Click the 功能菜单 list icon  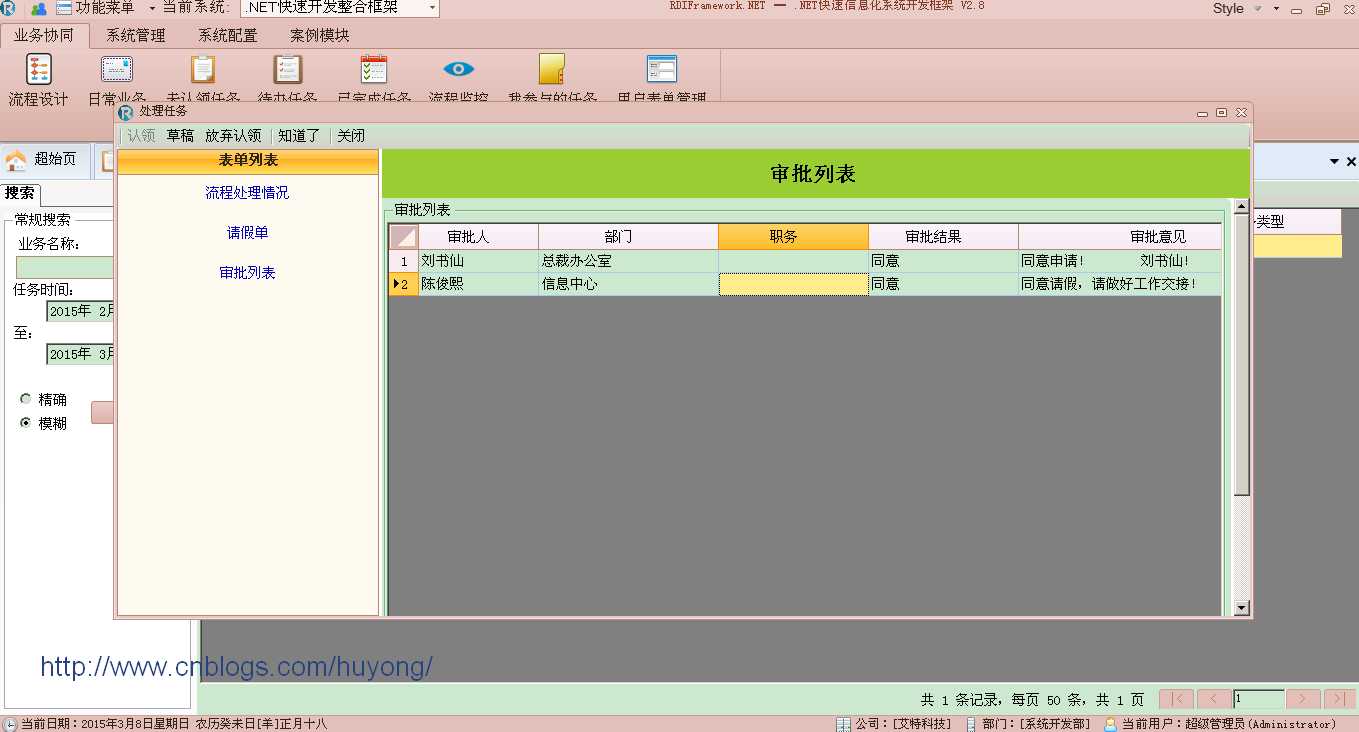coord(64,9)
